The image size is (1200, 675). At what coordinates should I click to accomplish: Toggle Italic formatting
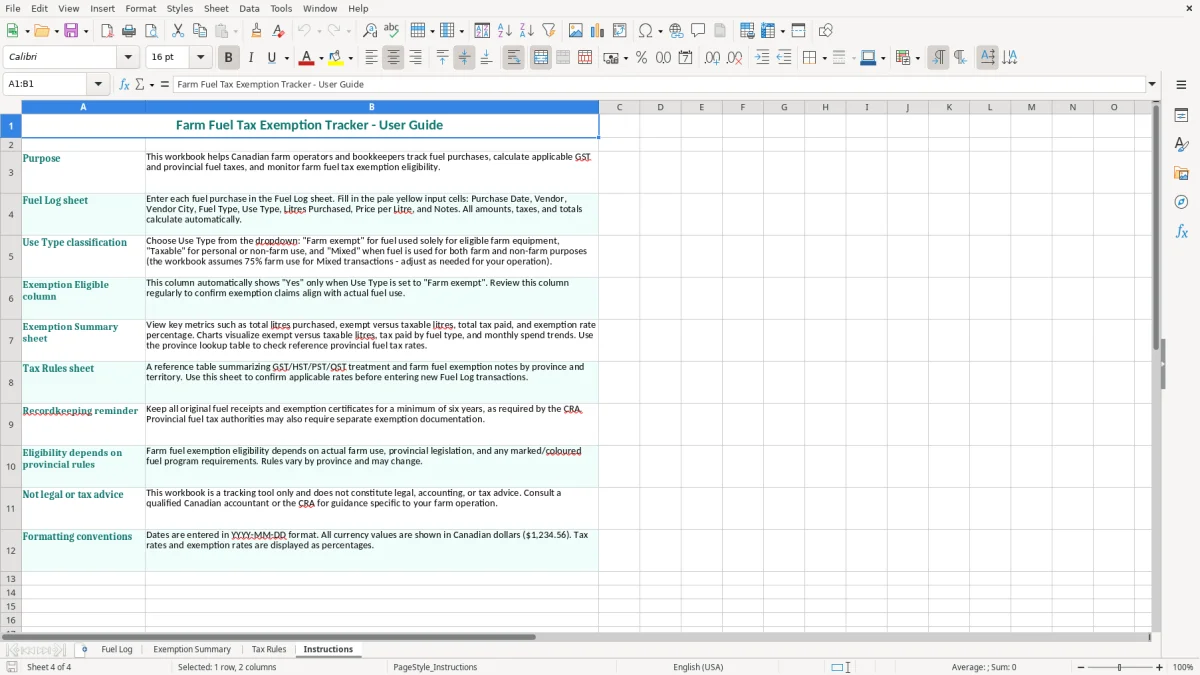(251, 58)
